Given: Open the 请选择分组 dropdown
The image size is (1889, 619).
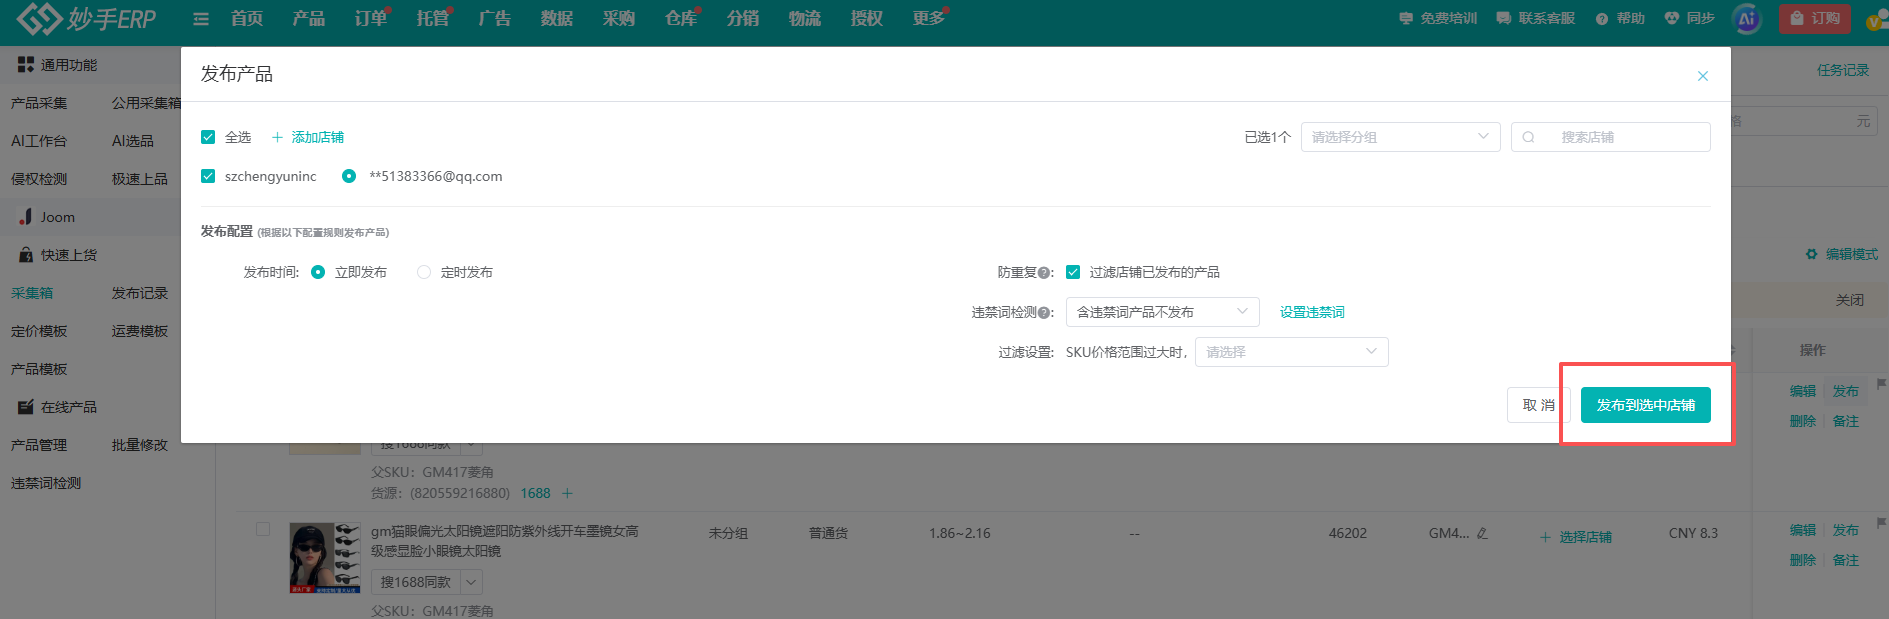Looking at the screenshot, I should pyautogui.click(x=1400, y=137).
